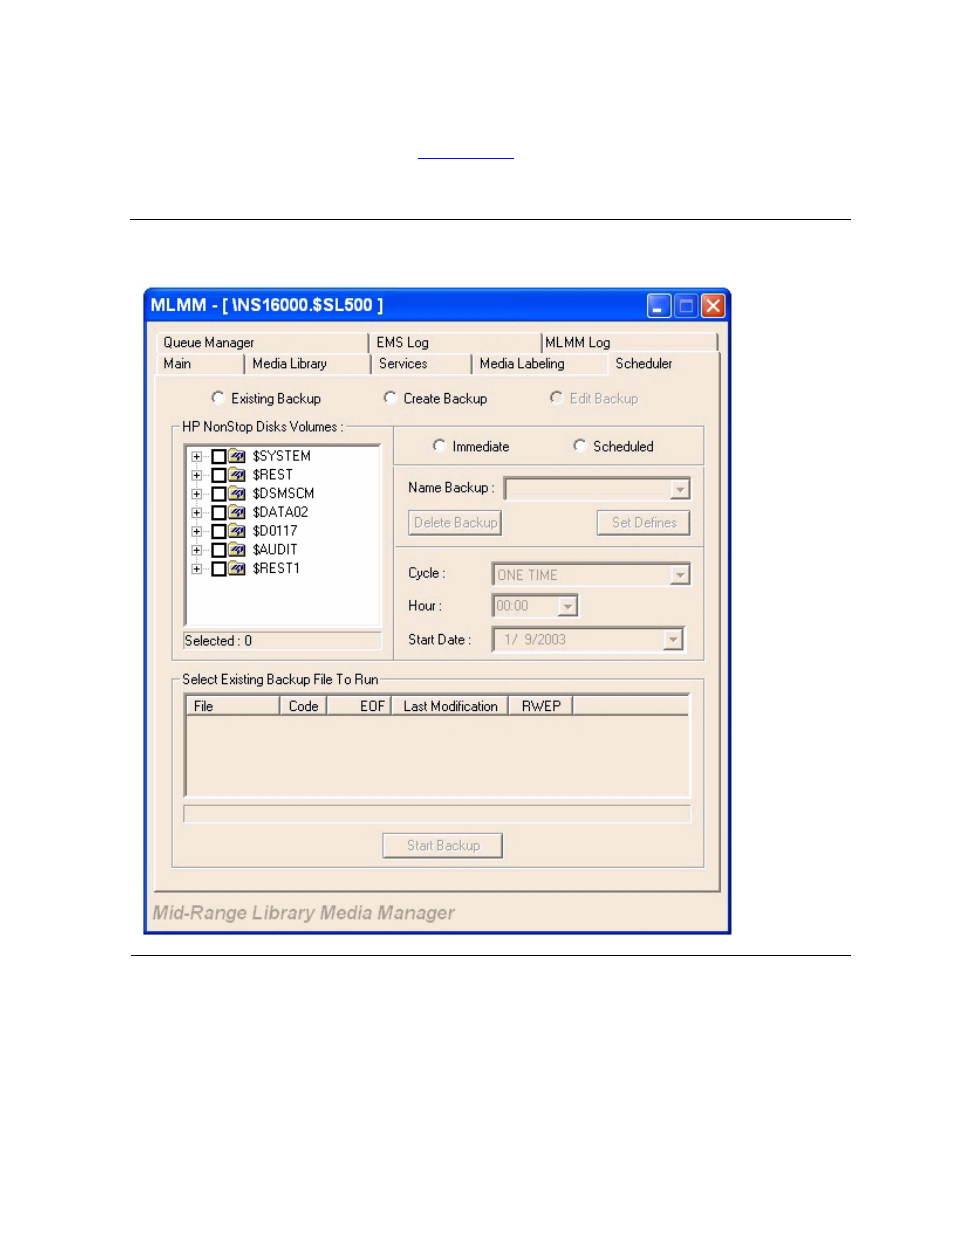Sort by the RWEP column header
Viewport: 954px width, 1235px height.
(x=541, y=706)
